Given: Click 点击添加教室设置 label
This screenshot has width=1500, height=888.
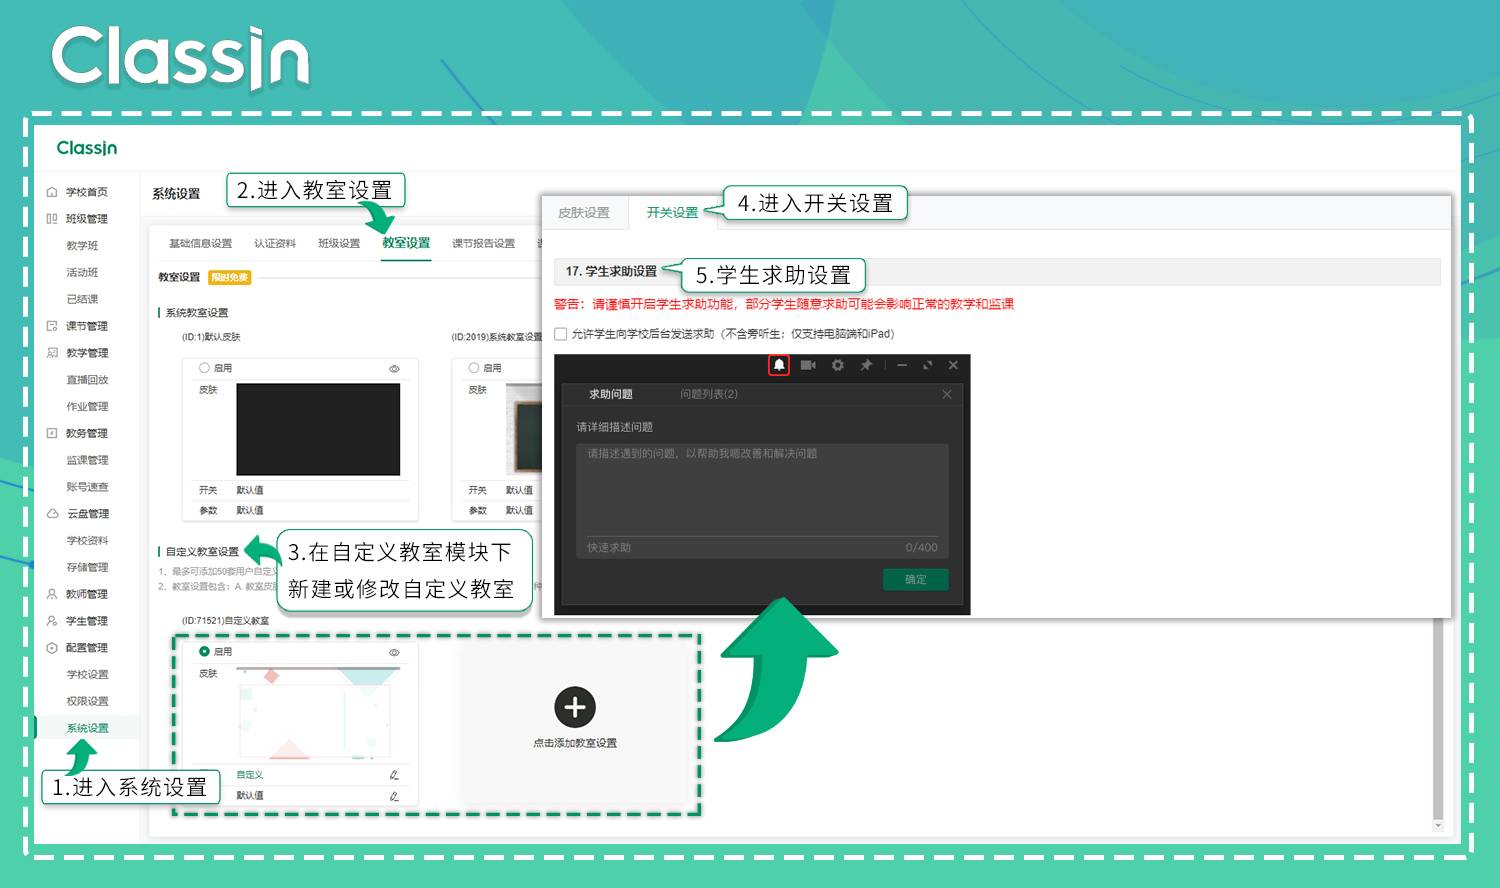Looking at the screenshot, I should pos(575,743).
